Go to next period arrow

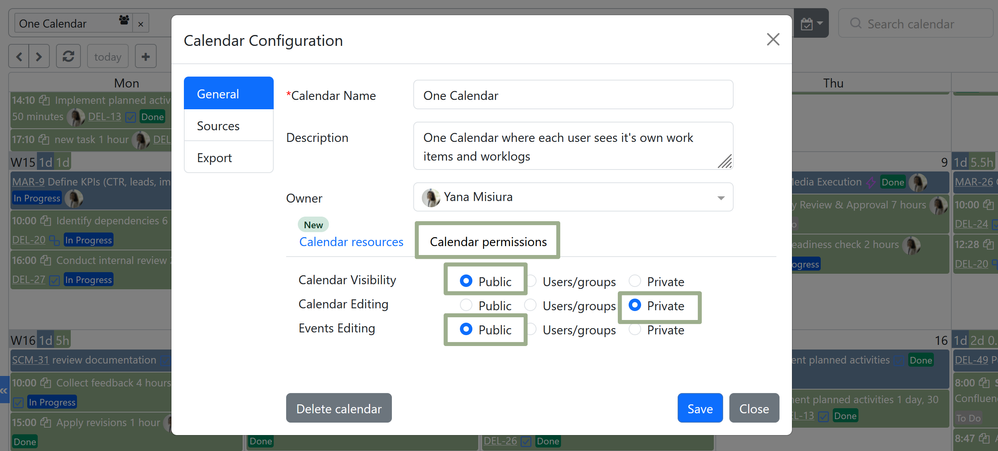[x=39, y=57]
